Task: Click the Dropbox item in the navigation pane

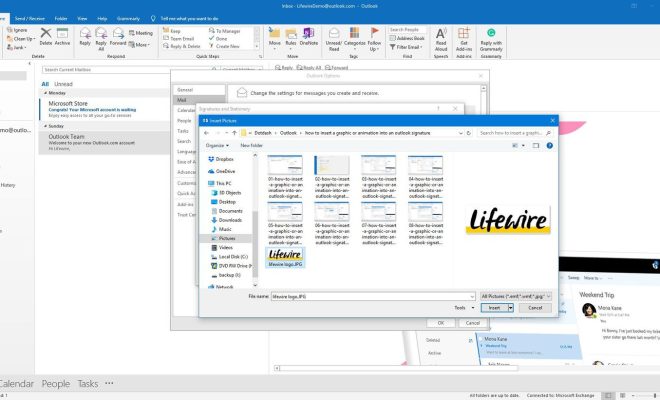Action: (x=221, y=159)
